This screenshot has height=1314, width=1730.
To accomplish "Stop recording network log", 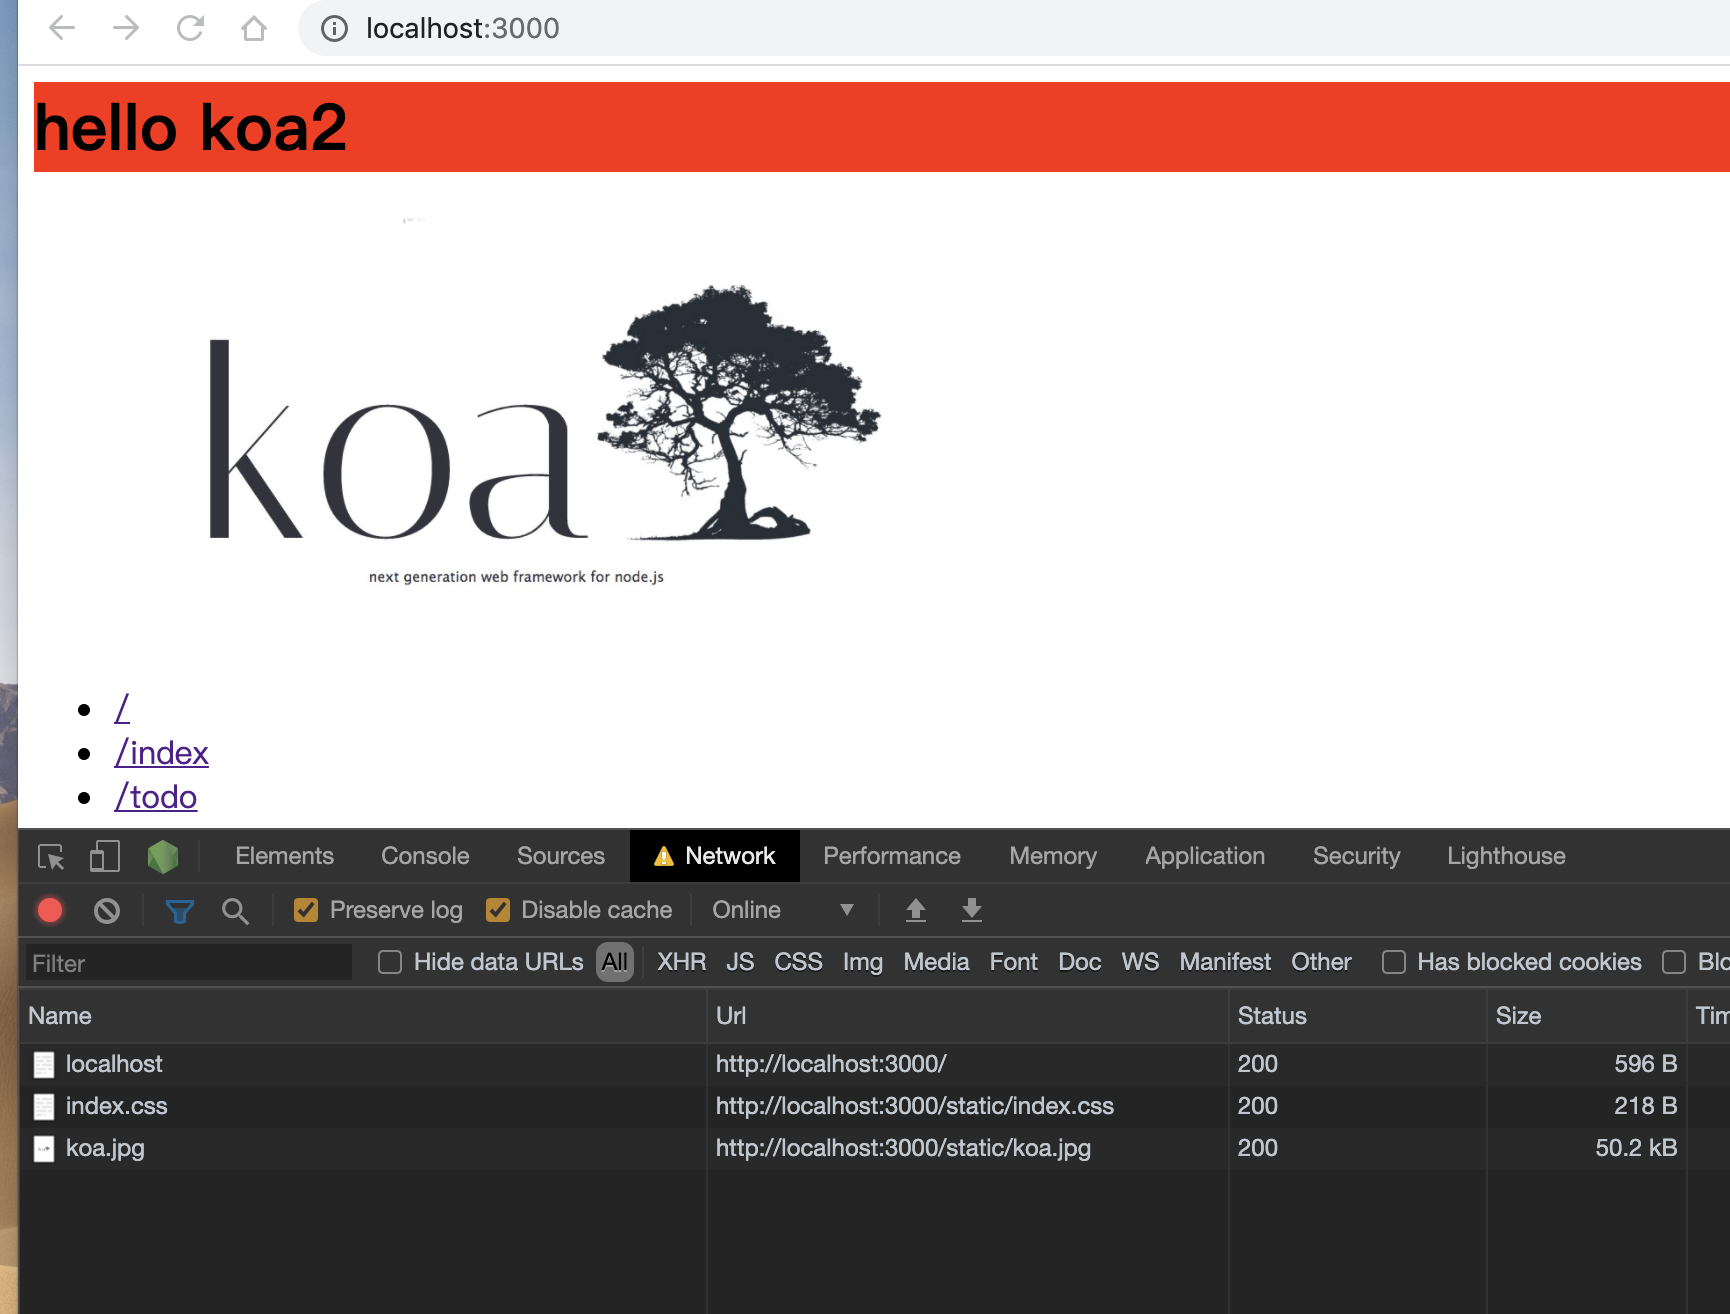I will (x=50, y=910).
